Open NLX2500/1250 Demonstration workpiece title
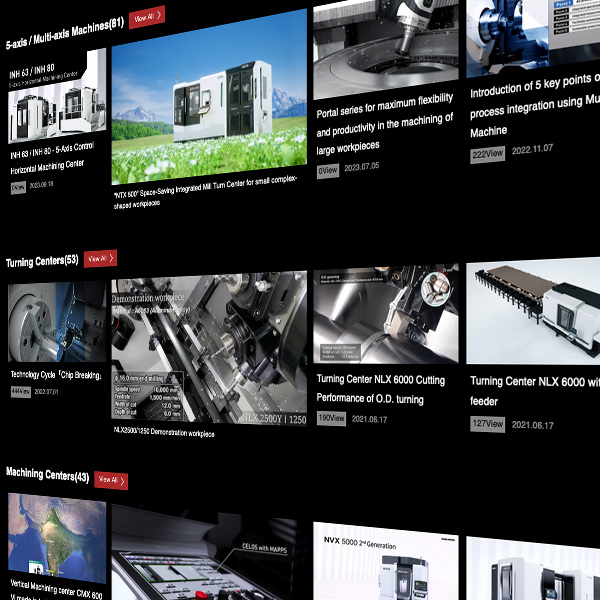This screenshot has width=600, height=600. pyautogui.click(x=164, y=432)
